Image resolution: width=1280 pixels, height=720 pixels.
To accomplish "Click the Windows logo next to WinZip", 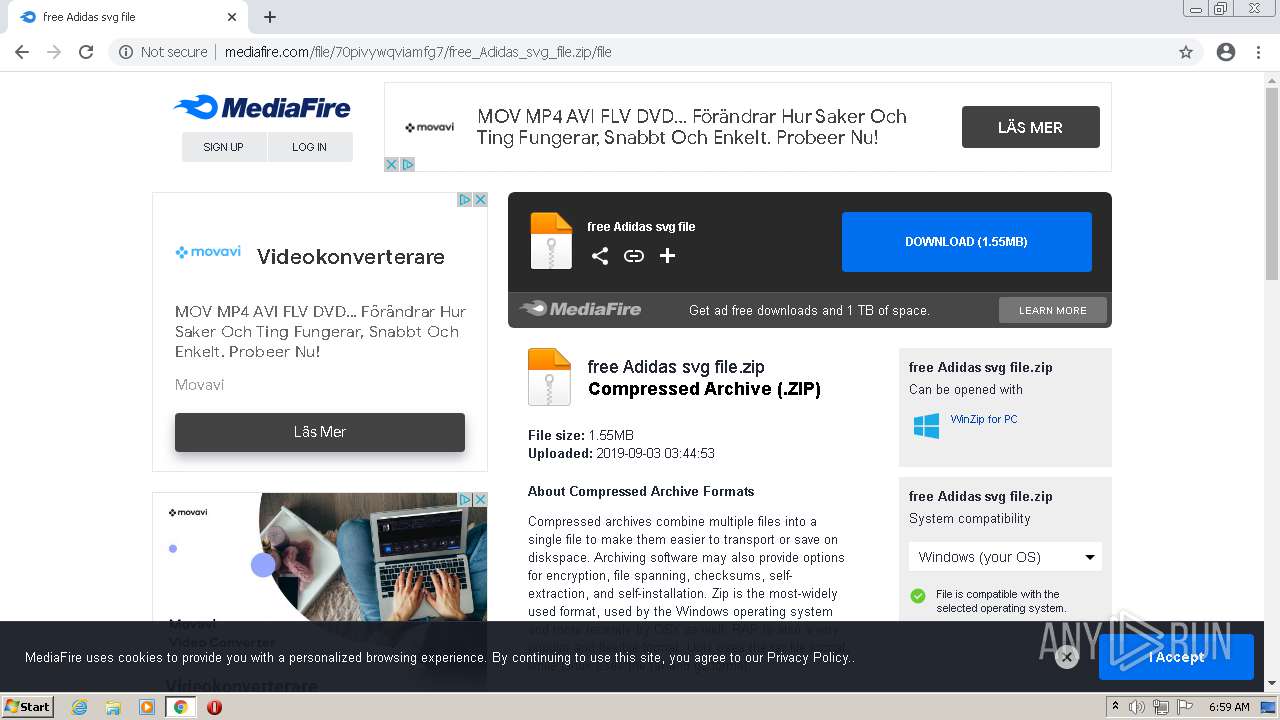I will point(926,425).
